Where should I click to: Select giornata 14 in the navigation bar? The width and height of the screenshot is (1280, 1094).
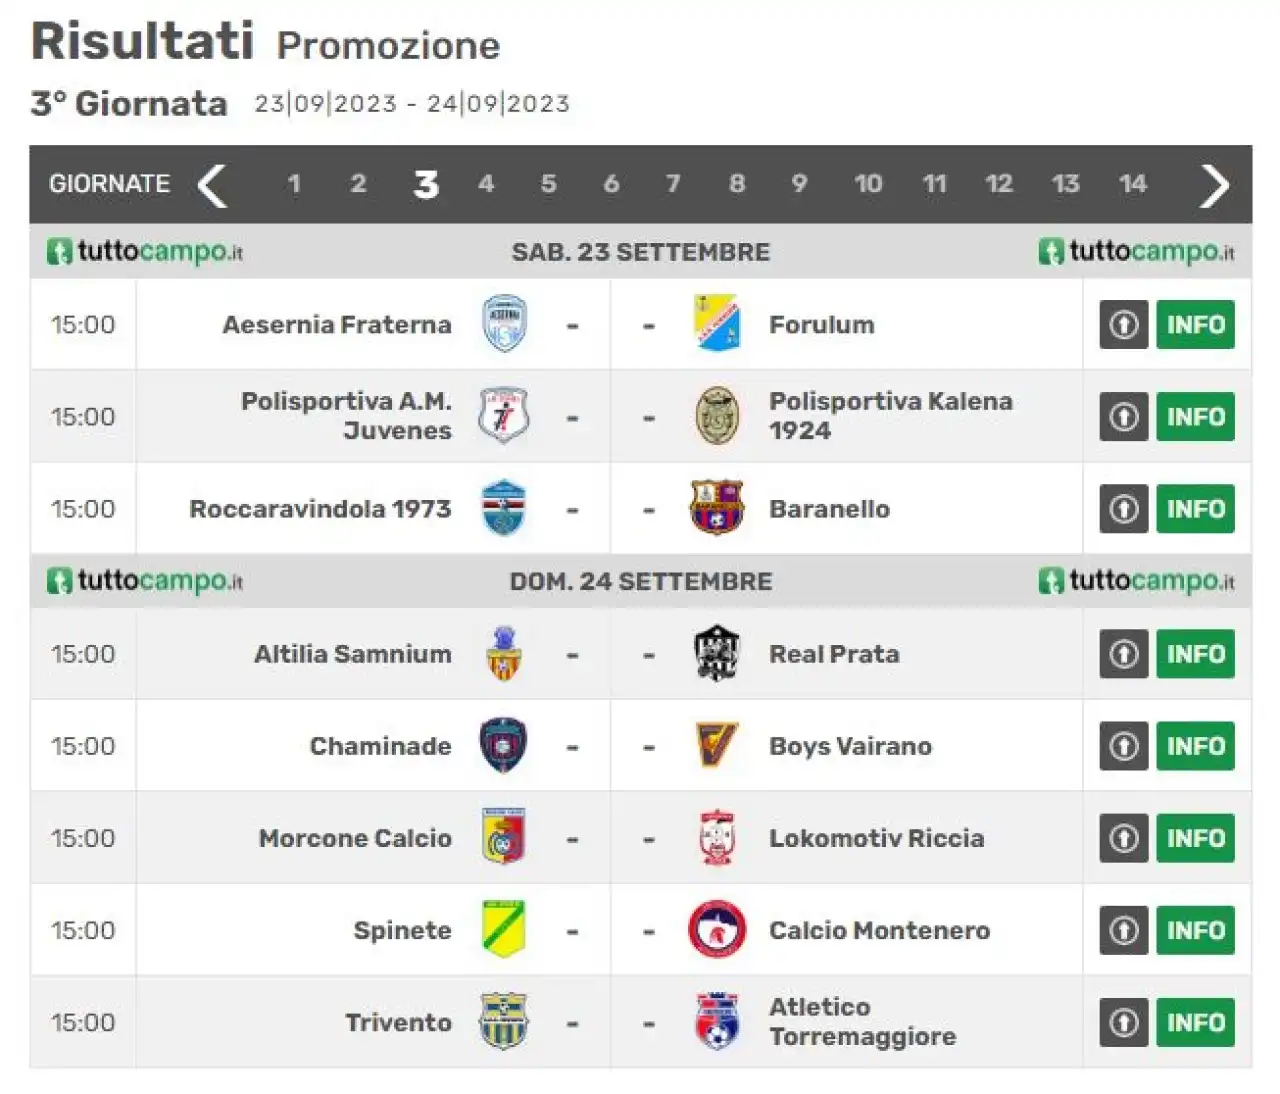point(1133,184)
